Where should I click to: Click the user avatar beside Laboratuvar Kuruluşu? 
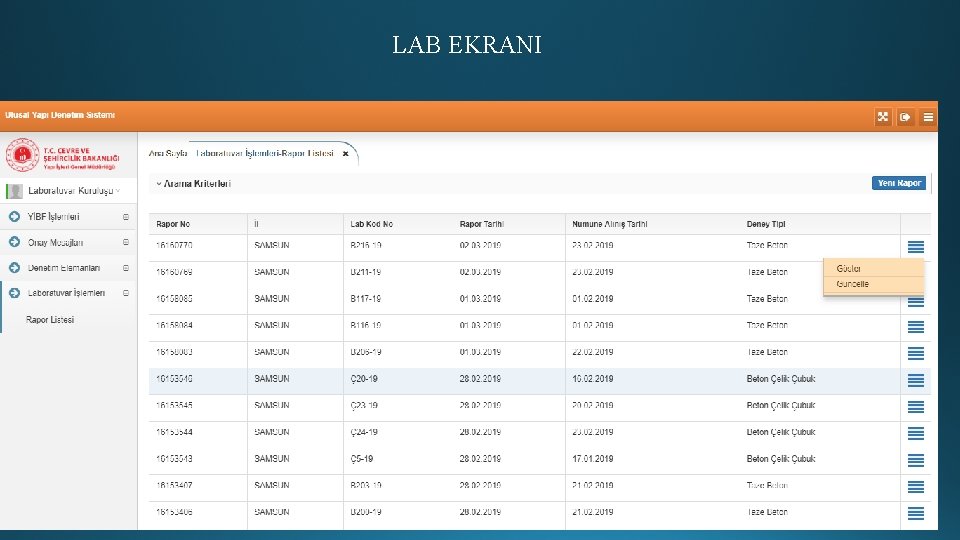pyautogui.click(x=14, y=191)
